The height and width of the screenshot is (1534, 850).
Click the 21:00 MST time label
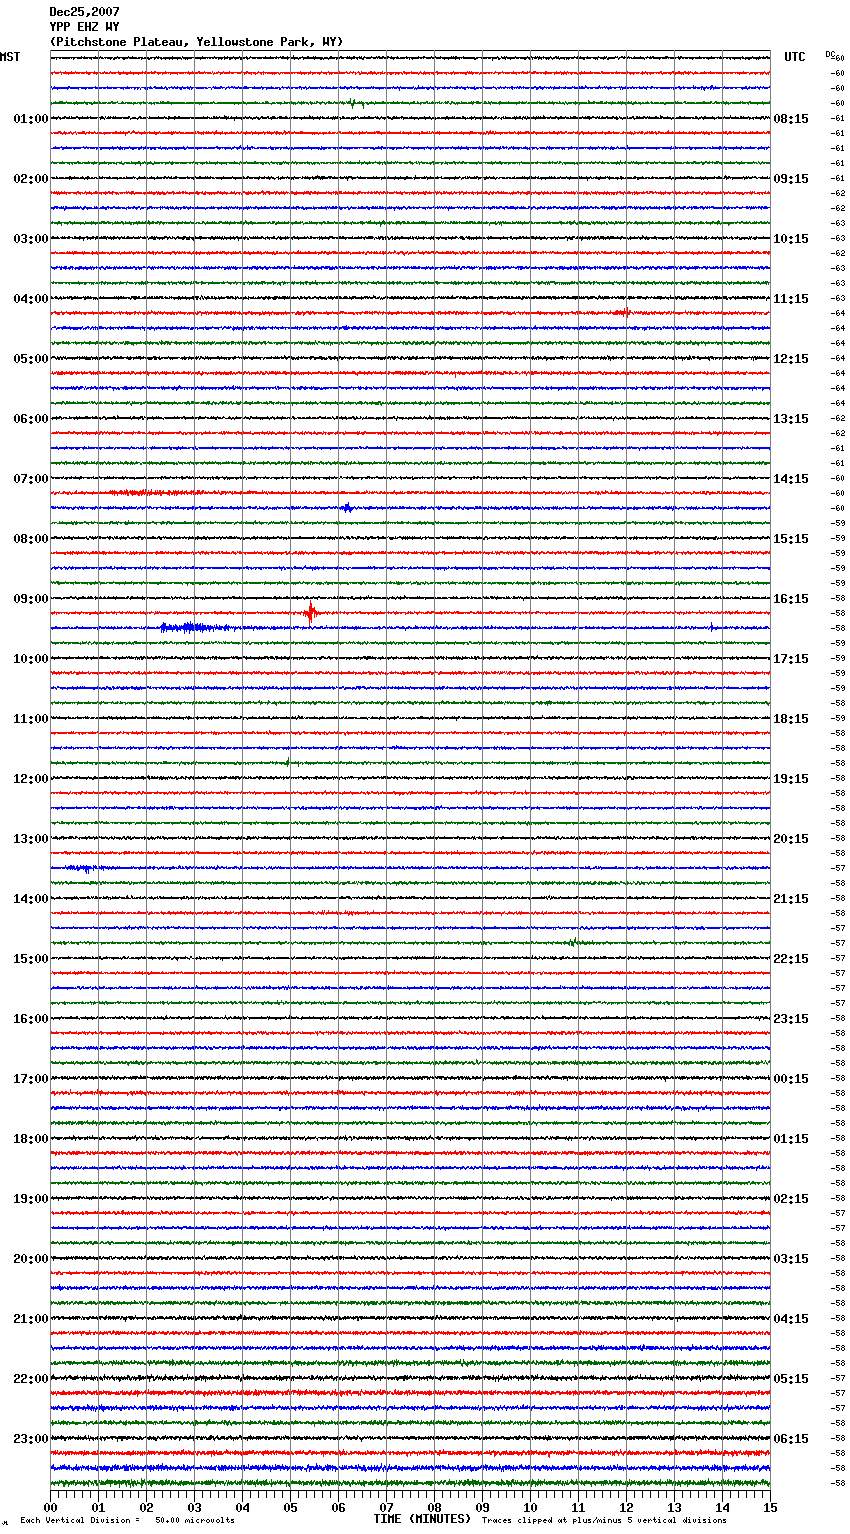pyautogui.click(x=31, y=1319)
